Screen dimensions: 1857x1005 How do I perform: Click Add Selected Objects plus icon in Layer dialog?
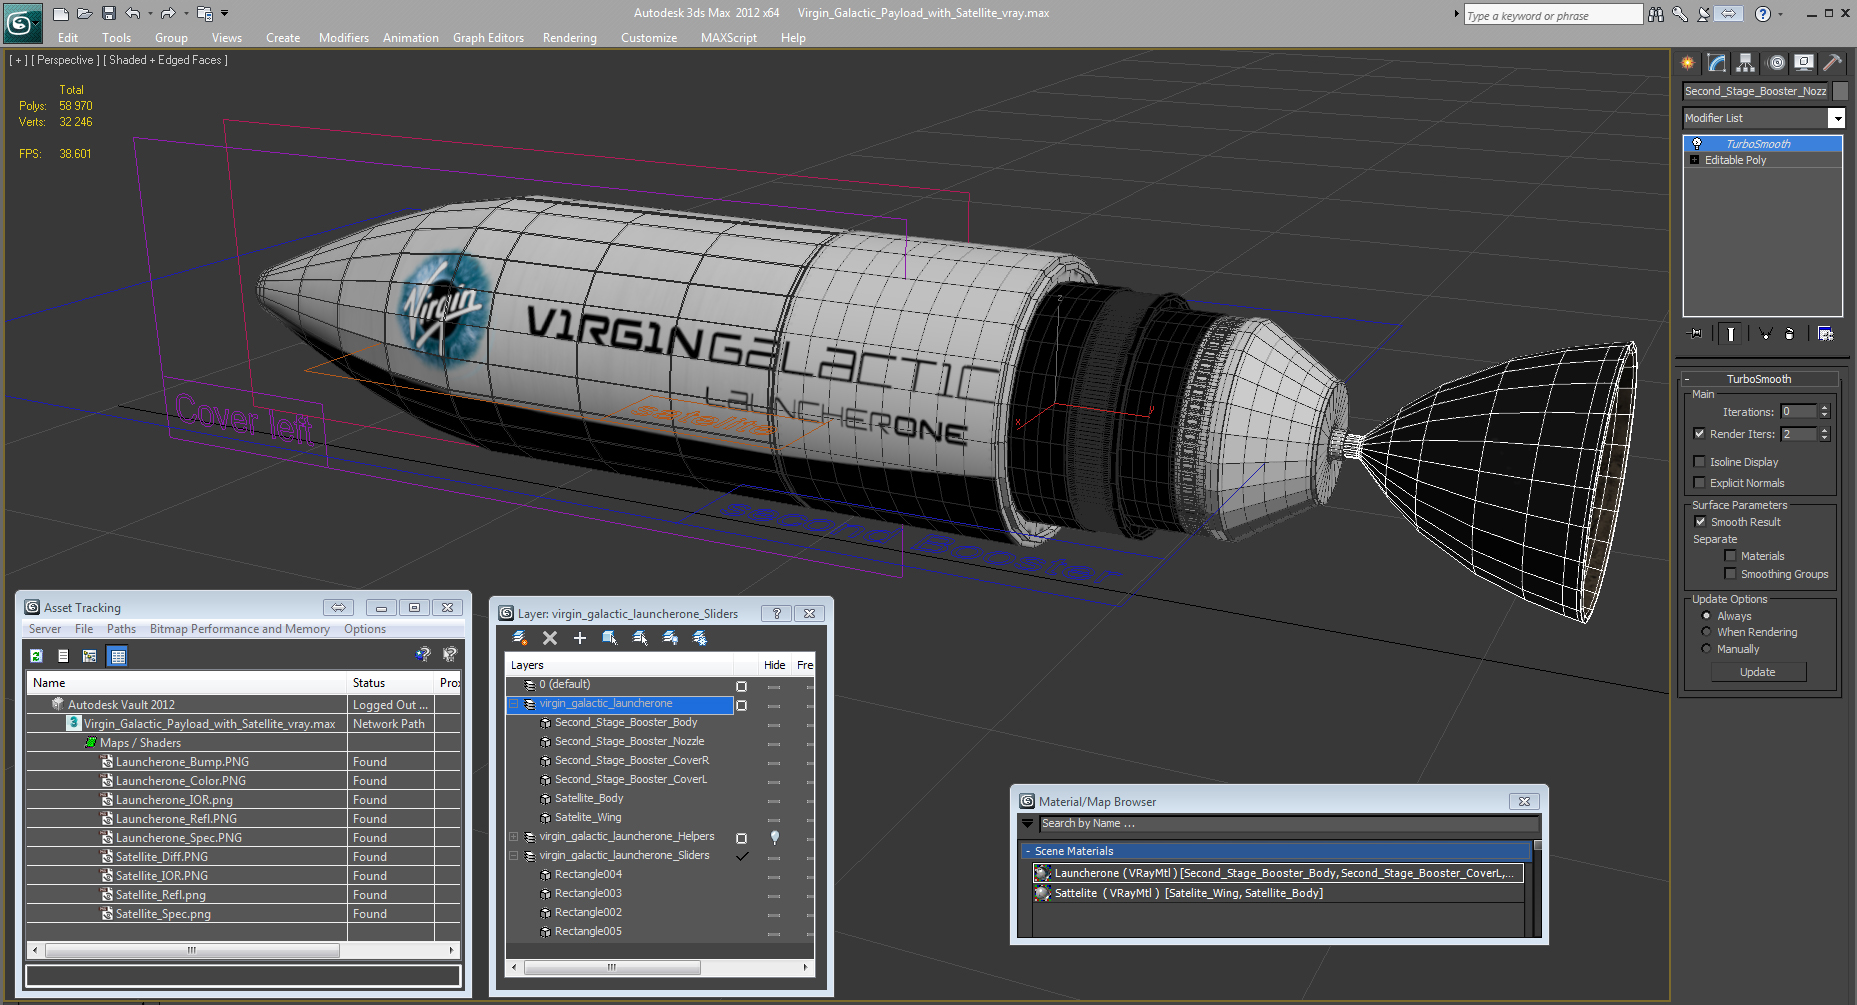pyautogui.click(x=580, y=638)
